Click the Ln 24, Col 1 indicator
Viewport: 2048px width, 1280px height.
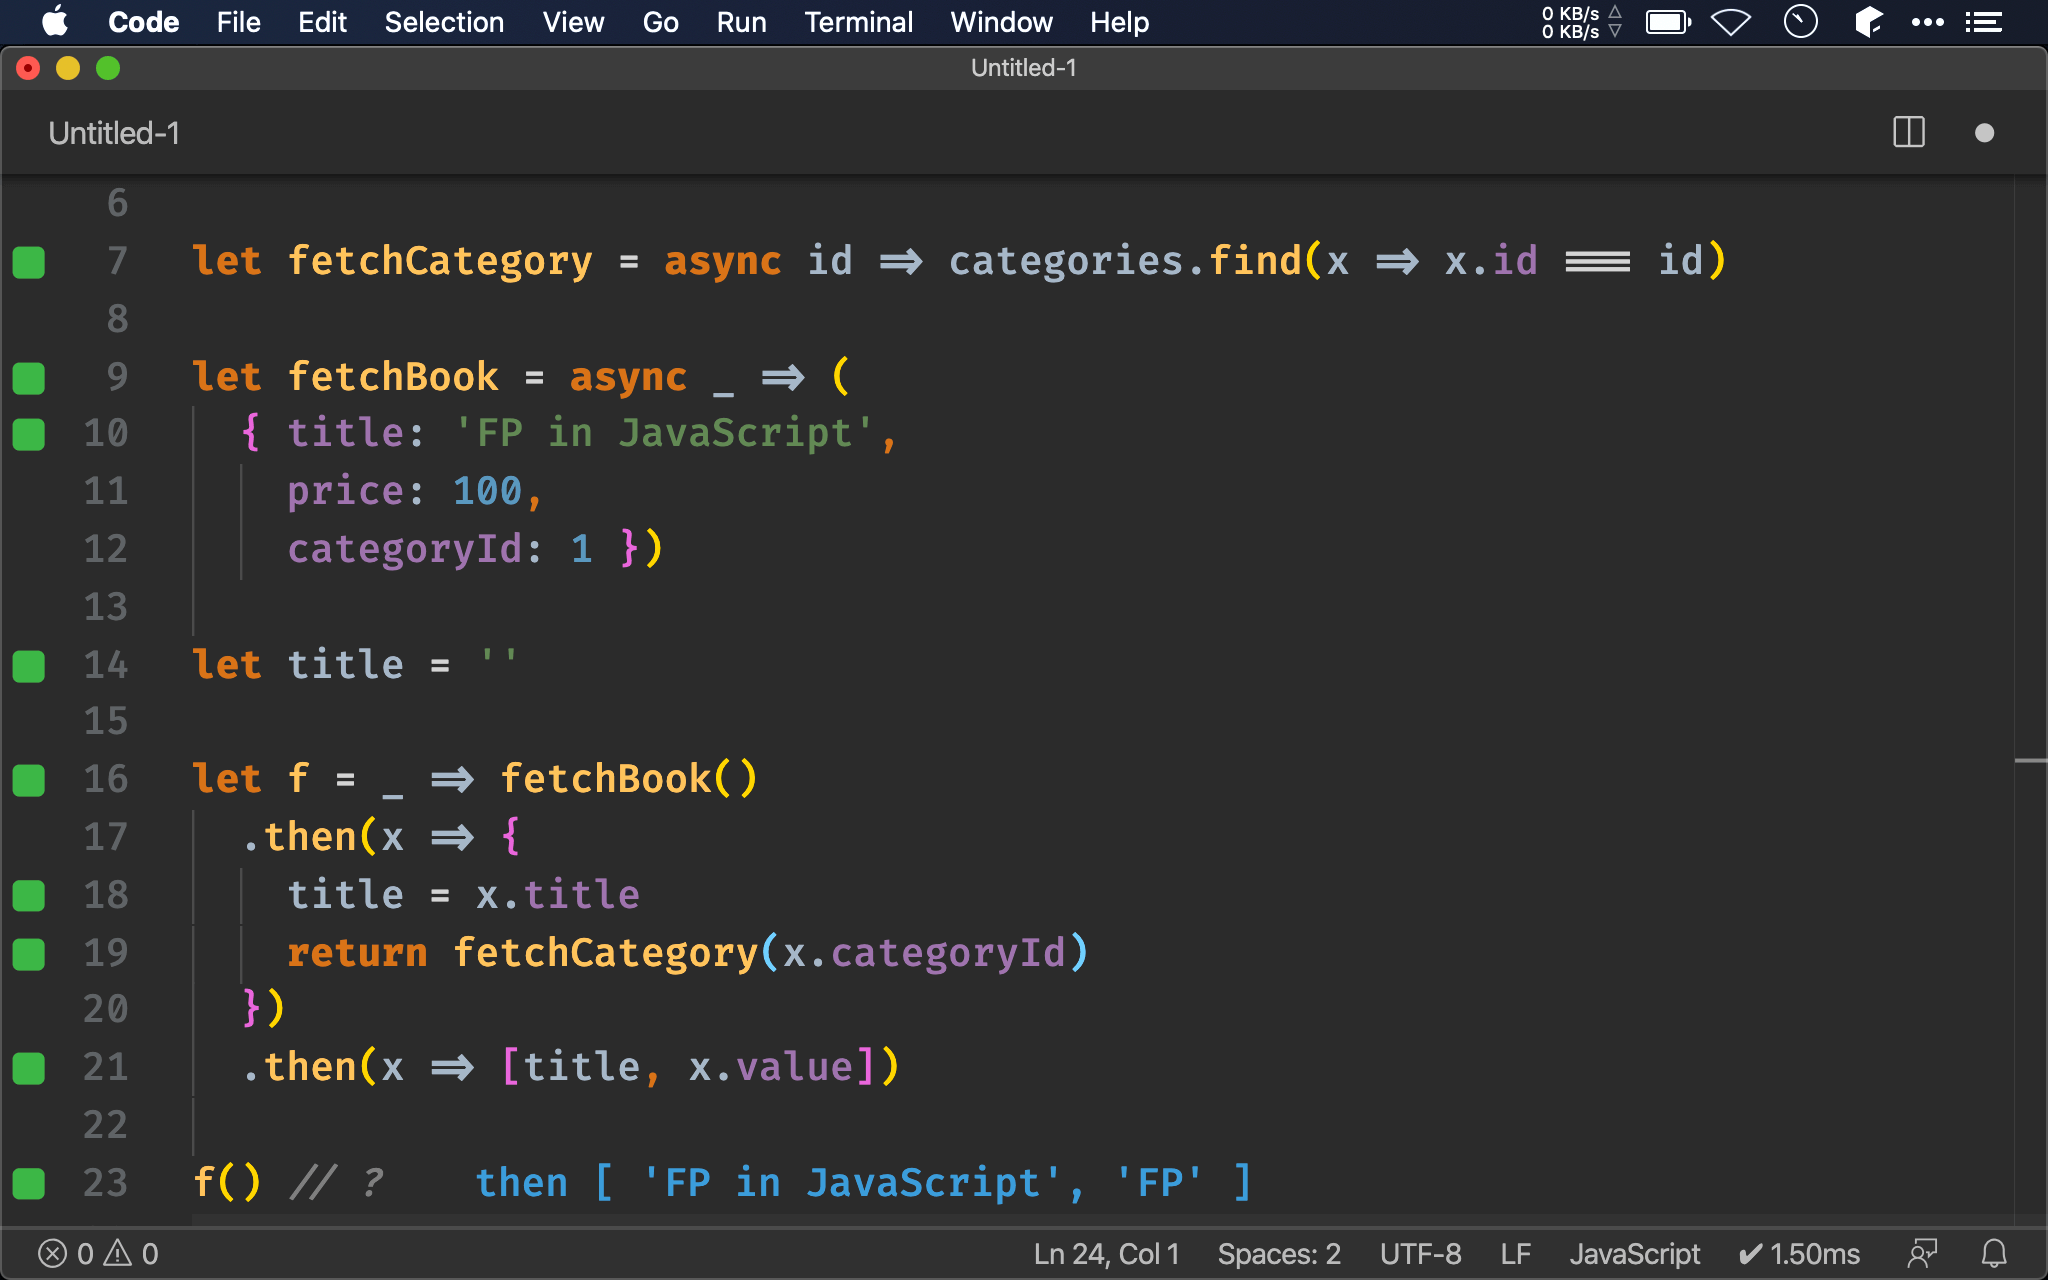[x=1106, y=1253]
